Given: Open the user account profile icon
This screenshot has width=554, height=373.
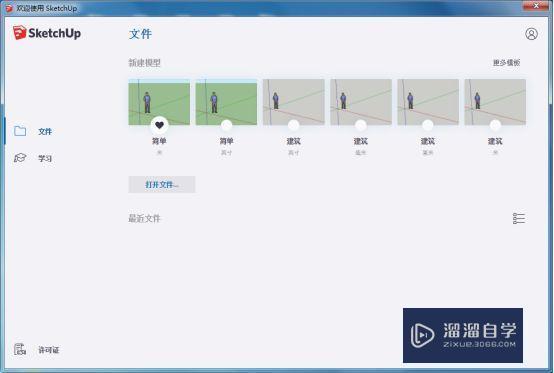Looking at the screenshot, I should coord(531,34).
